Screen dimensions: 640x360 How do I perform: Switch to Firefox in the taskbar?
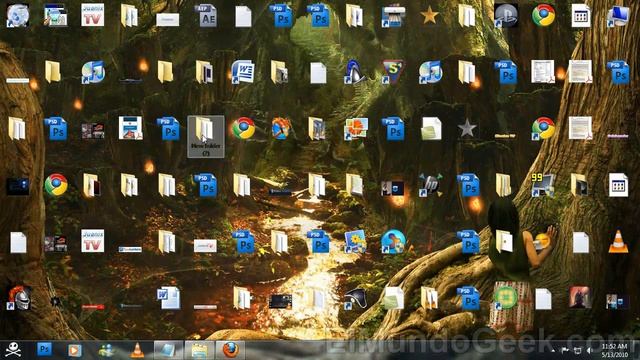[230, 350]
